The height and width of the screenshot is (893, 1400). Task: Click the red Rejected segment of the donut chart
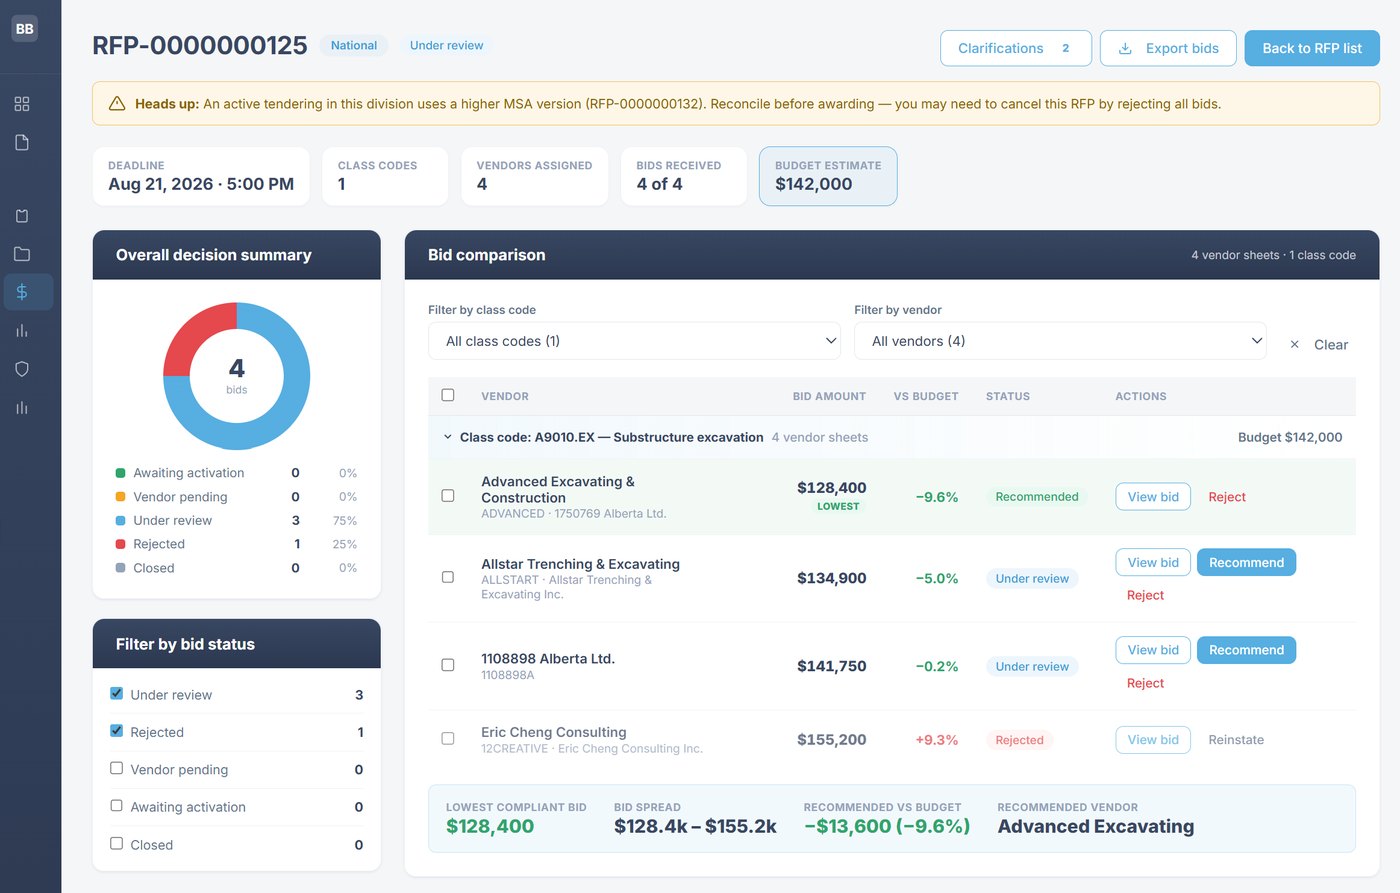196,333
